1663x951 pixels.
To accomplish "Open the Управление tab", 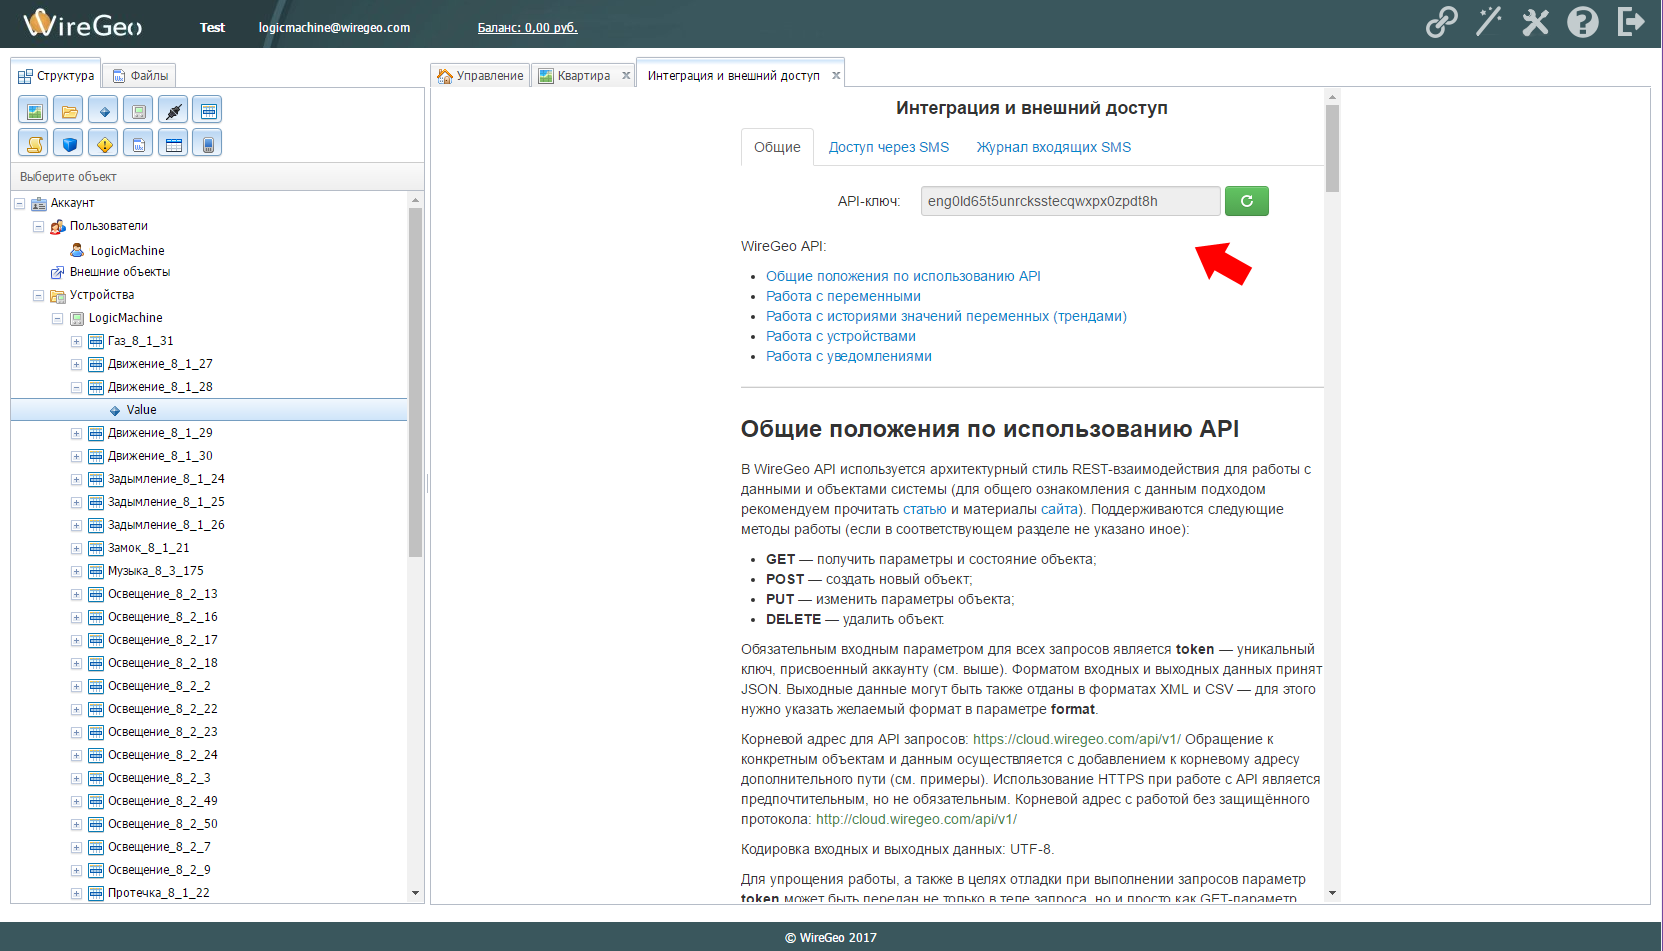I will (x=480, y=75).
